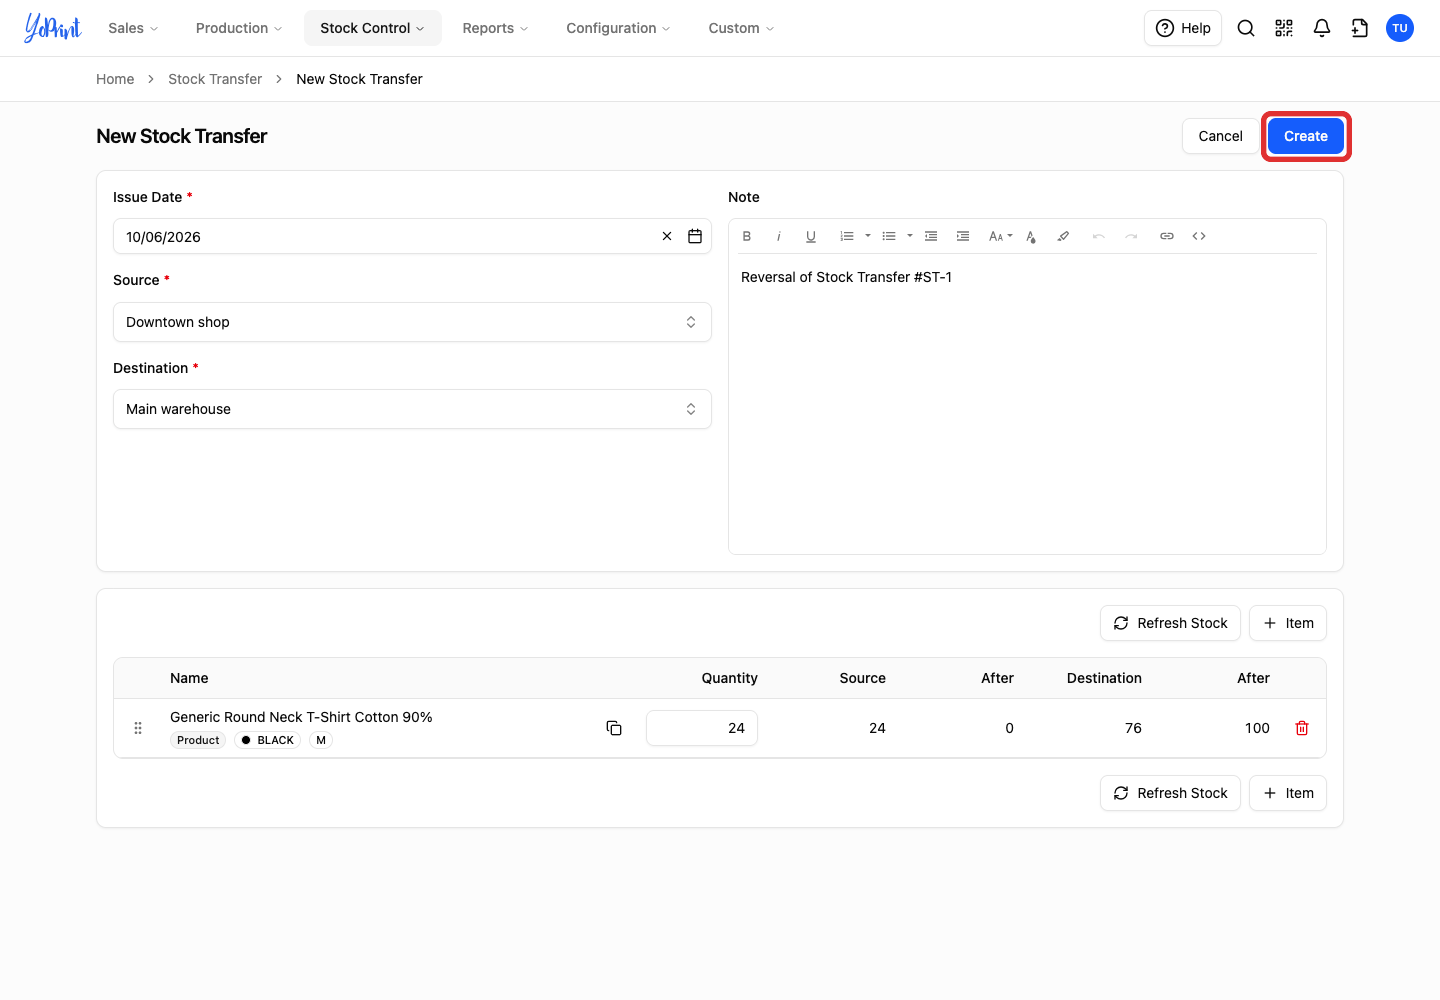Open the TU user avatar menu
Screen dimensions: 1440x1000
pyautogui.click(x=1400, y=28)
